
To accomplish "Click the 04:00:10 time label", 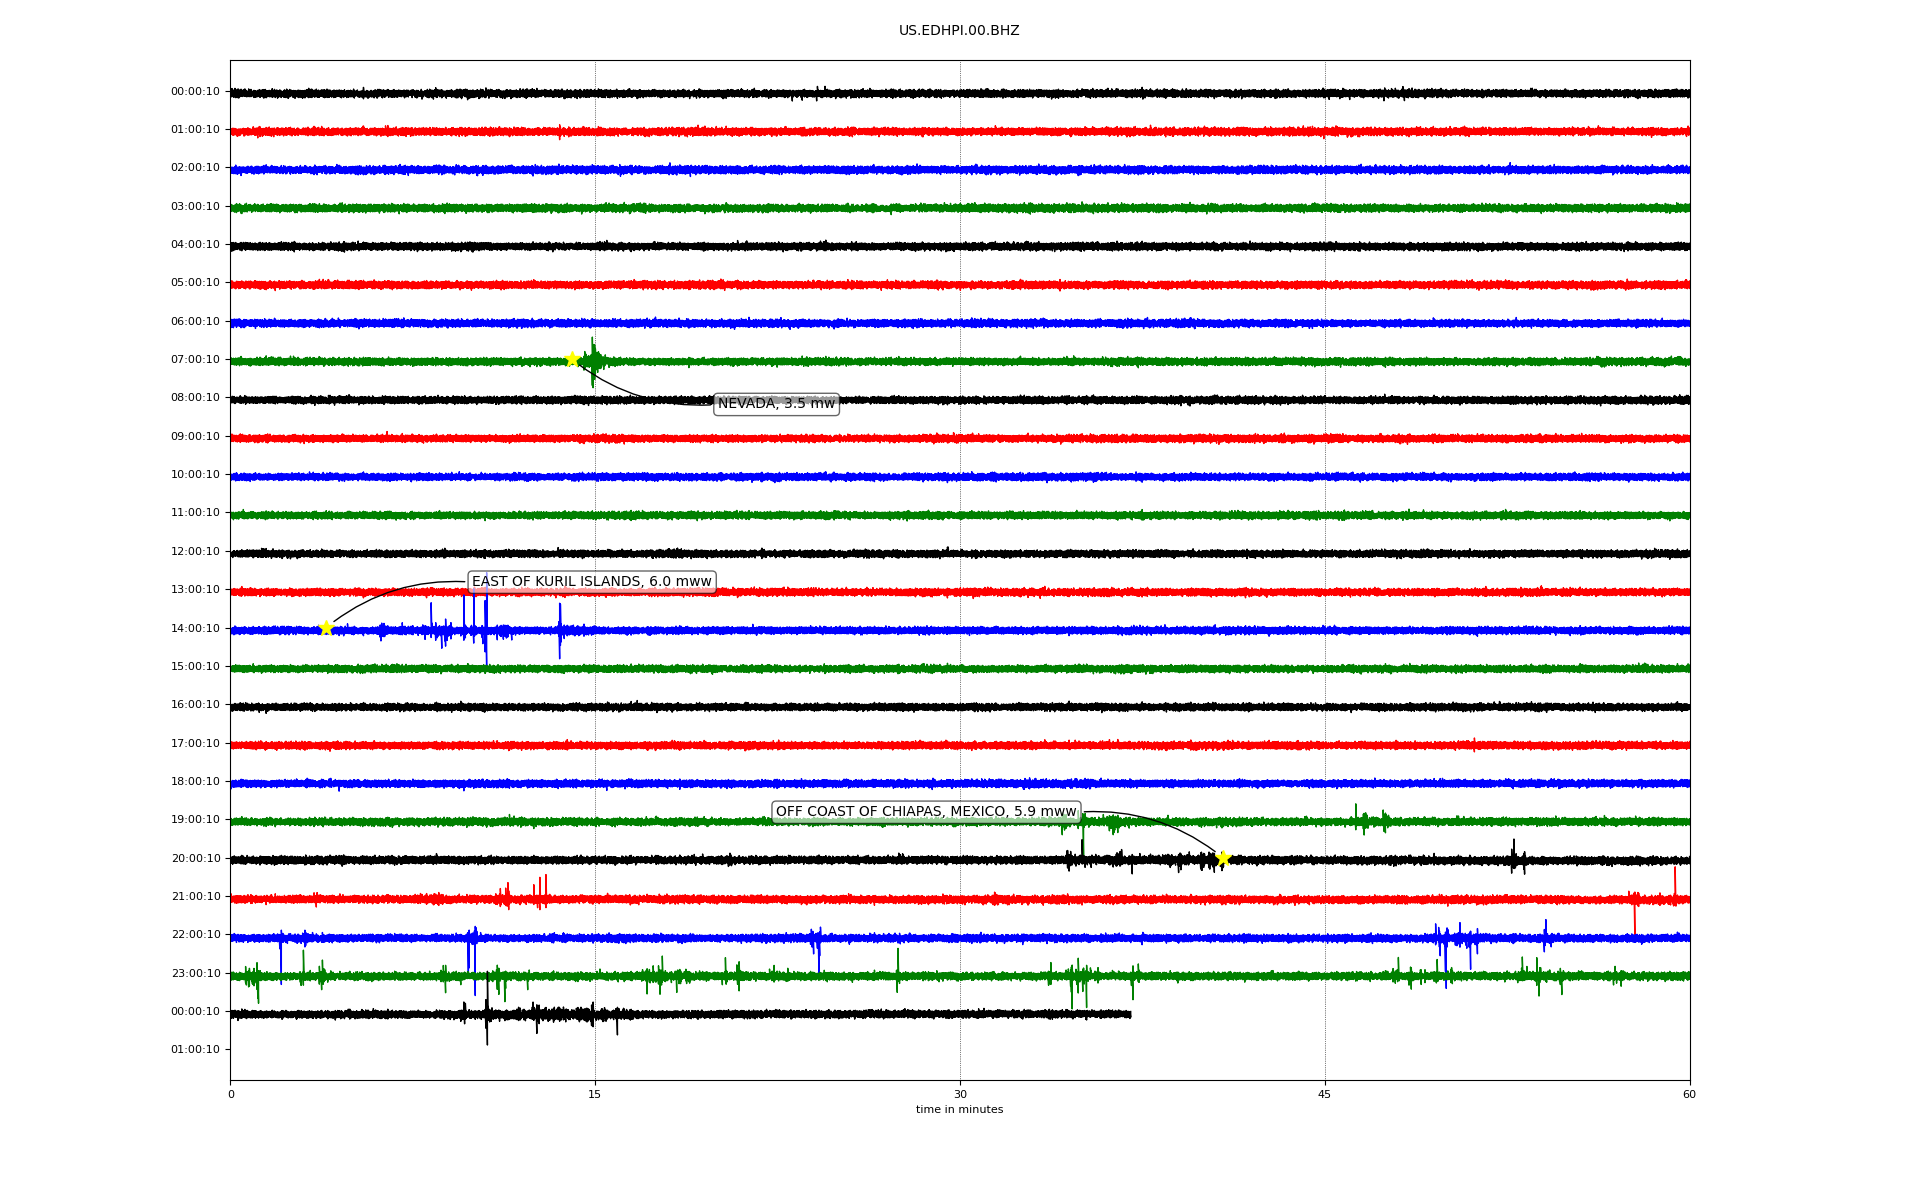I will pos(195,245).
